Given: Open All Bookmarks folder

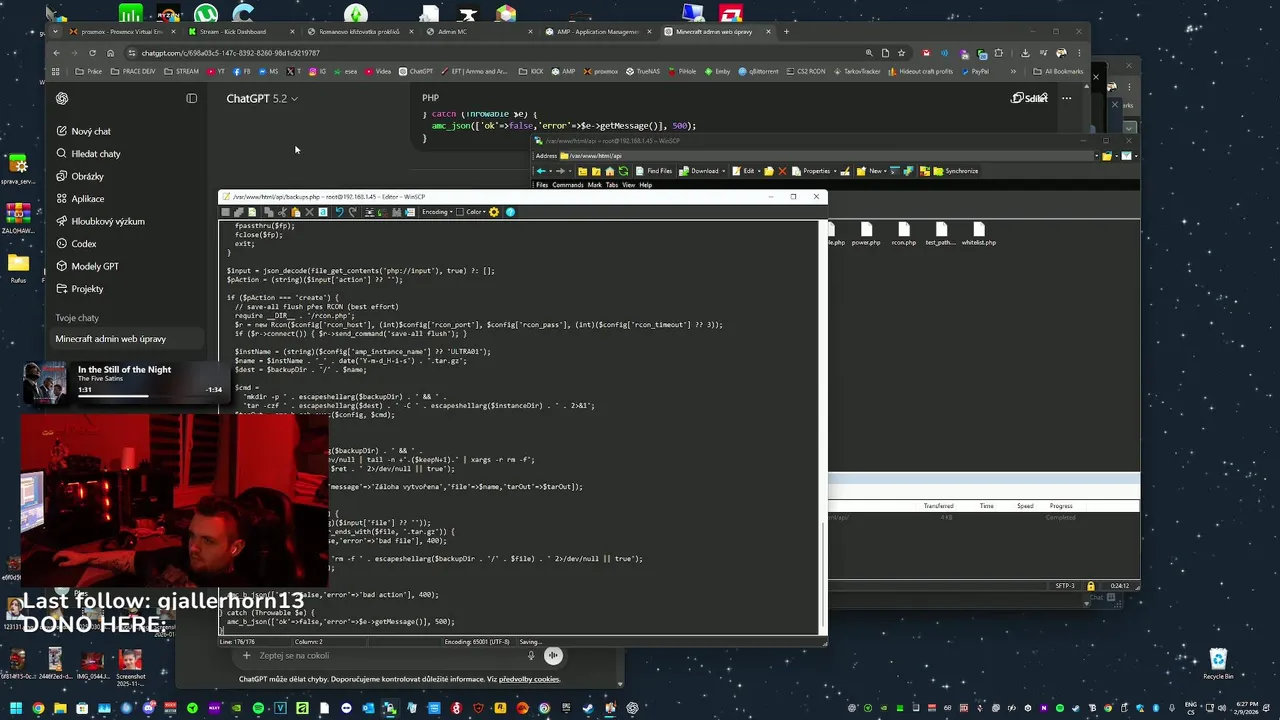Looking at the screenshot, I should [x=1059, y=72].
